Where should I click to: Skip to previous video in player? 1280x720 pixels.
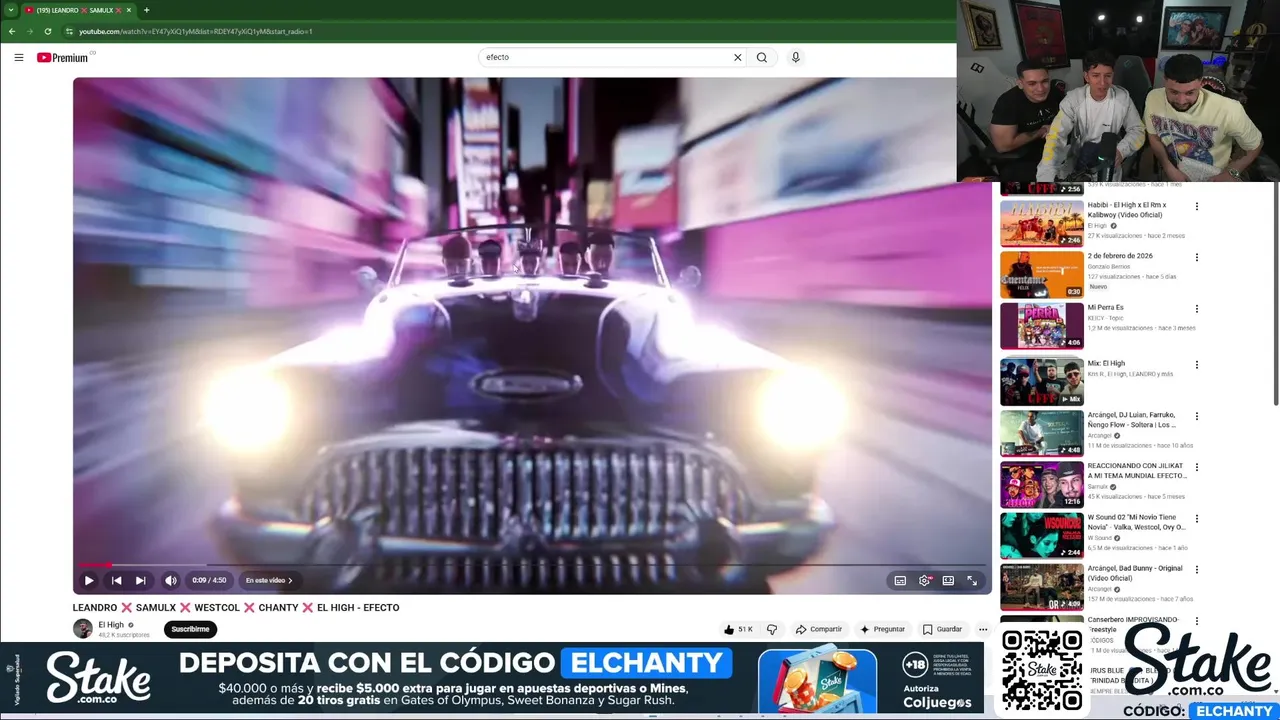tap(116, 580)
